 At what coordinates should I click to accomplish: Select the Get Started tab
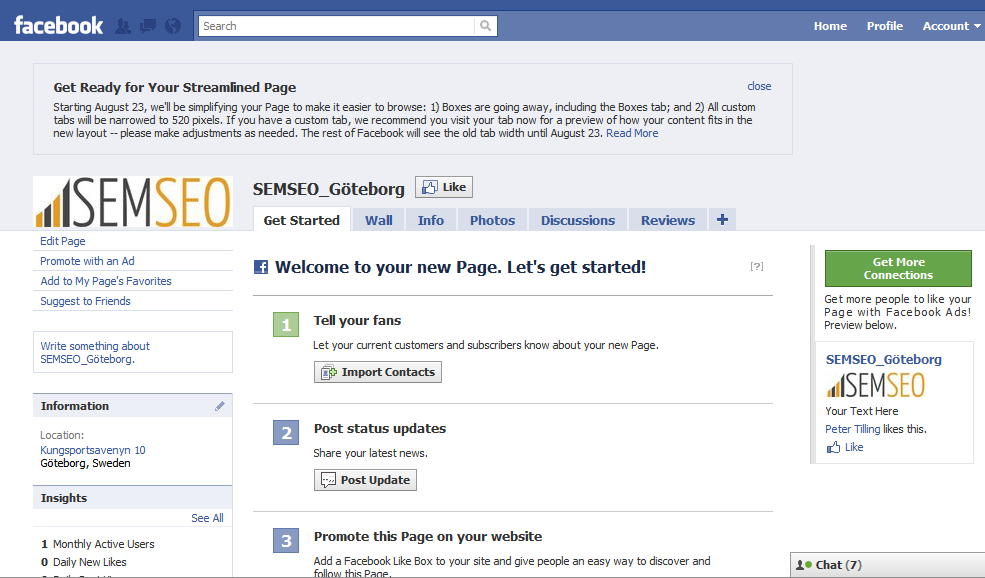point(302,220)
